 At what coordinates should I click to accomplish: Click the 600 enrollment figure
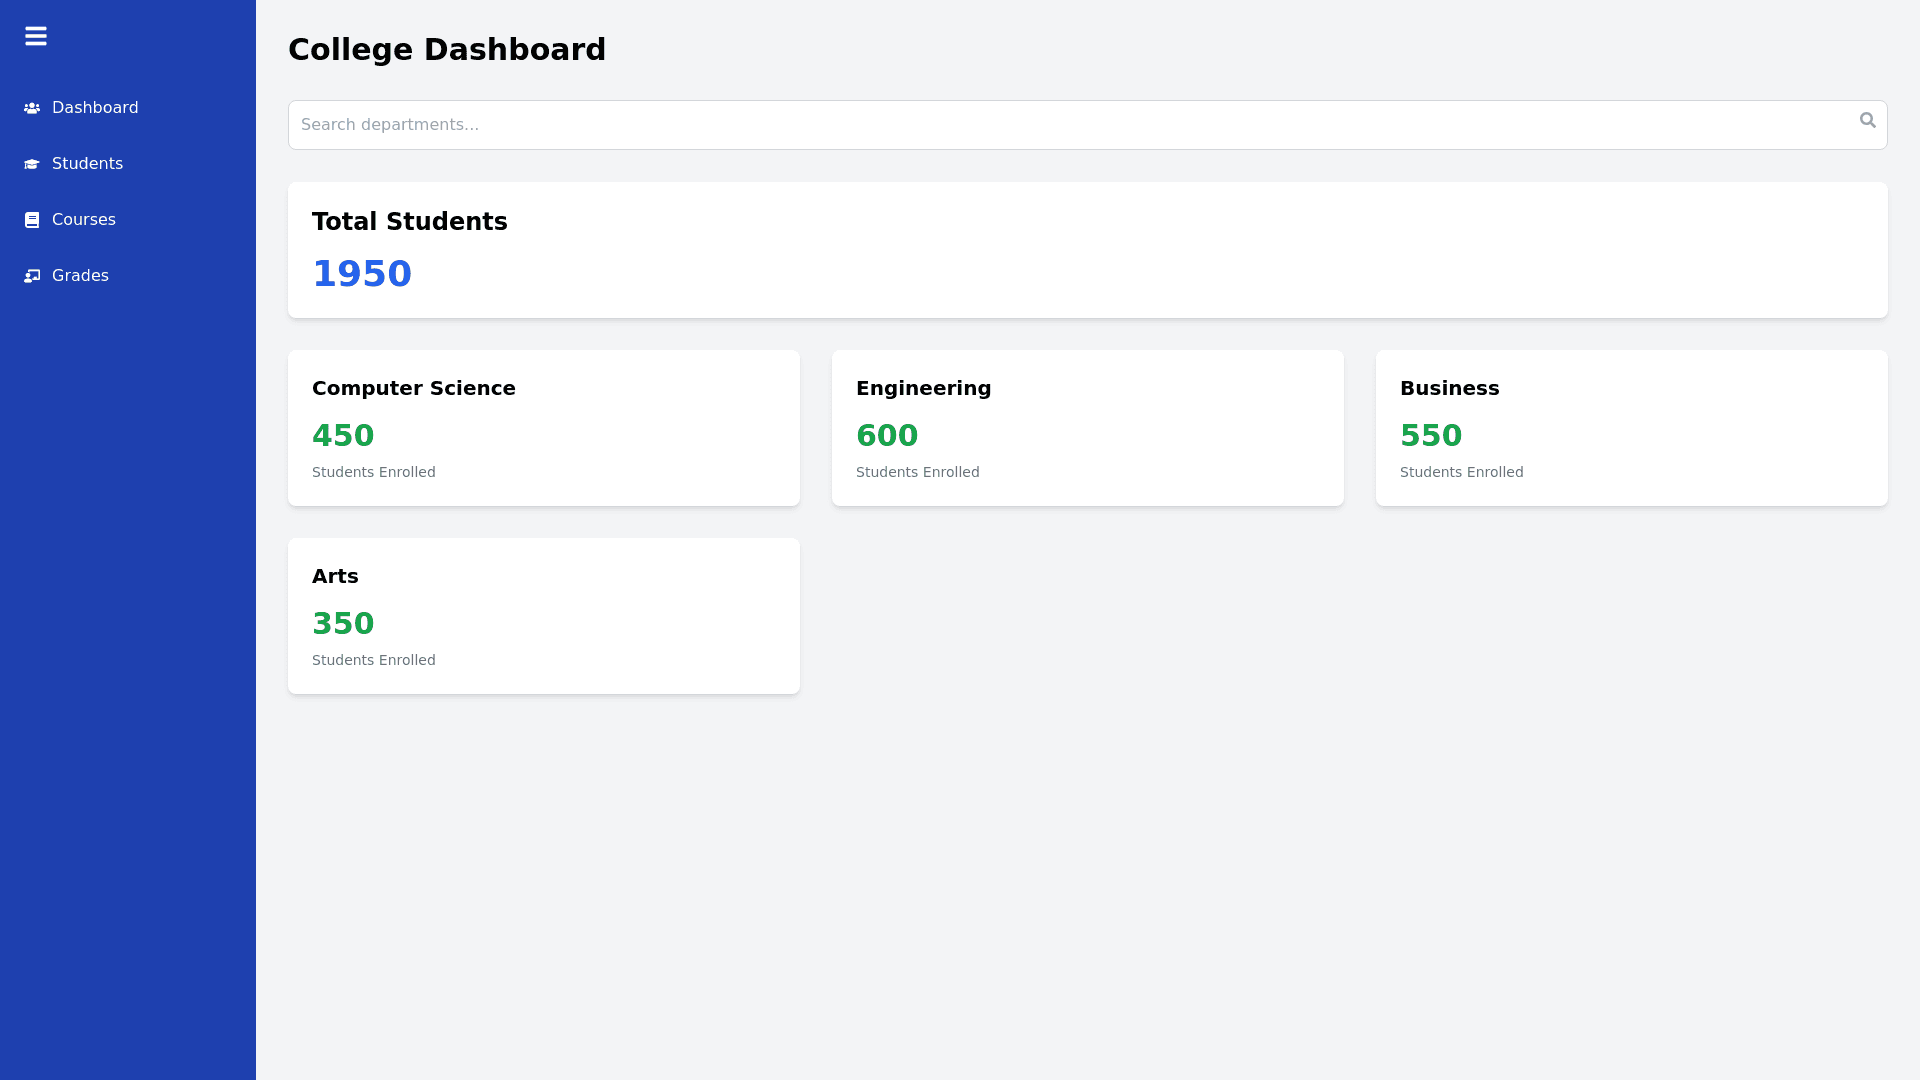click(x=887, y=436)
